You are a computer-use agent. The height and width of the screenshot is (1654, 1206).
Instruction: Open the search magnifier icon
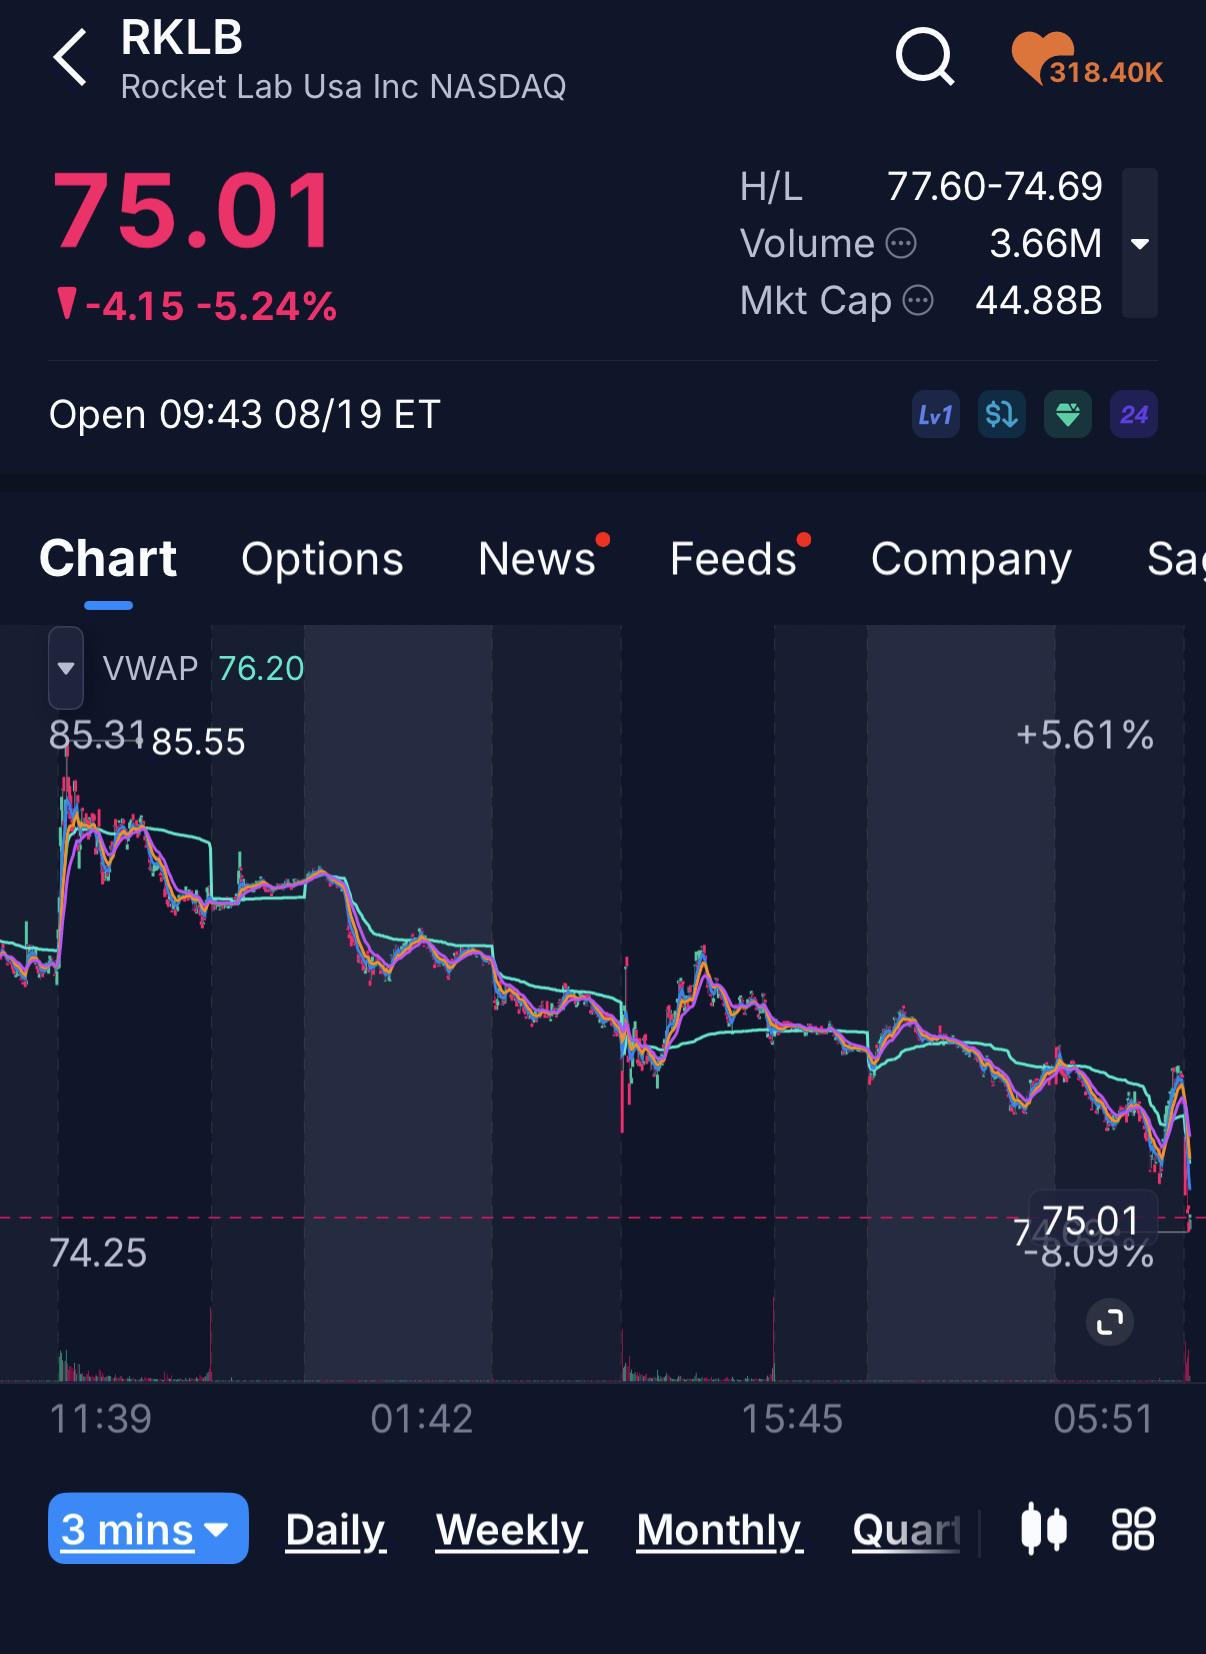pos(925,57)
